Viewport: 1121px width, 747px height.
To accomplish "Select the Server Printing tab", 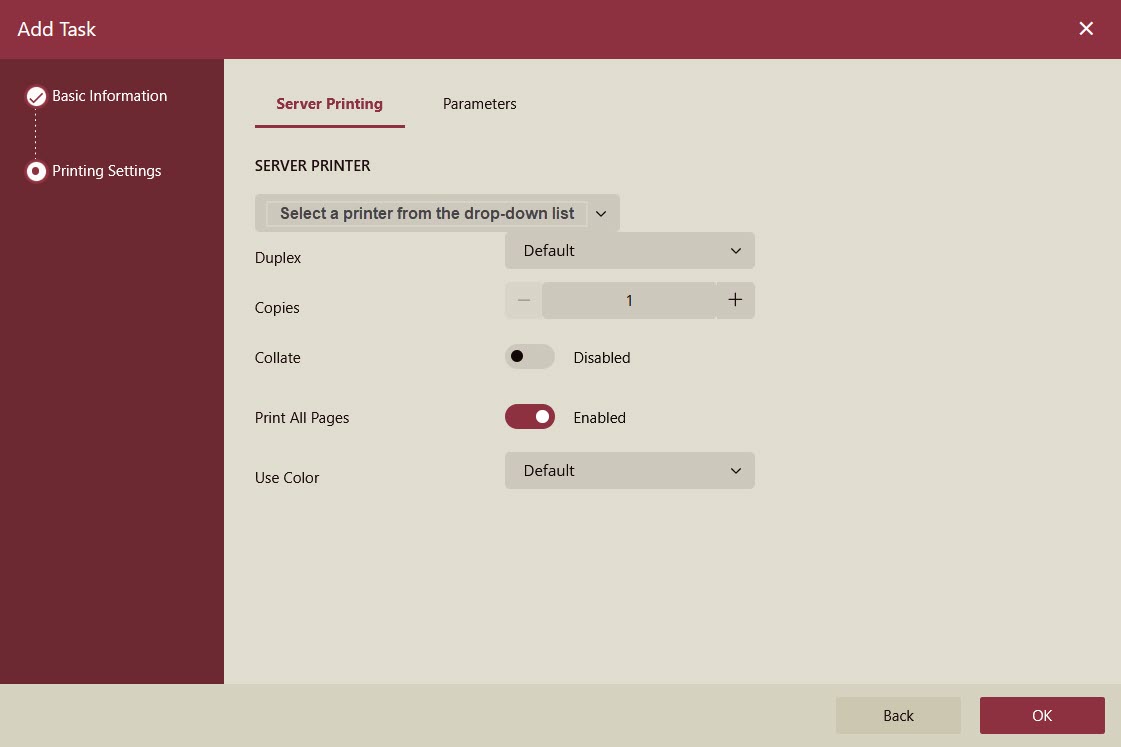I will 329,104.
